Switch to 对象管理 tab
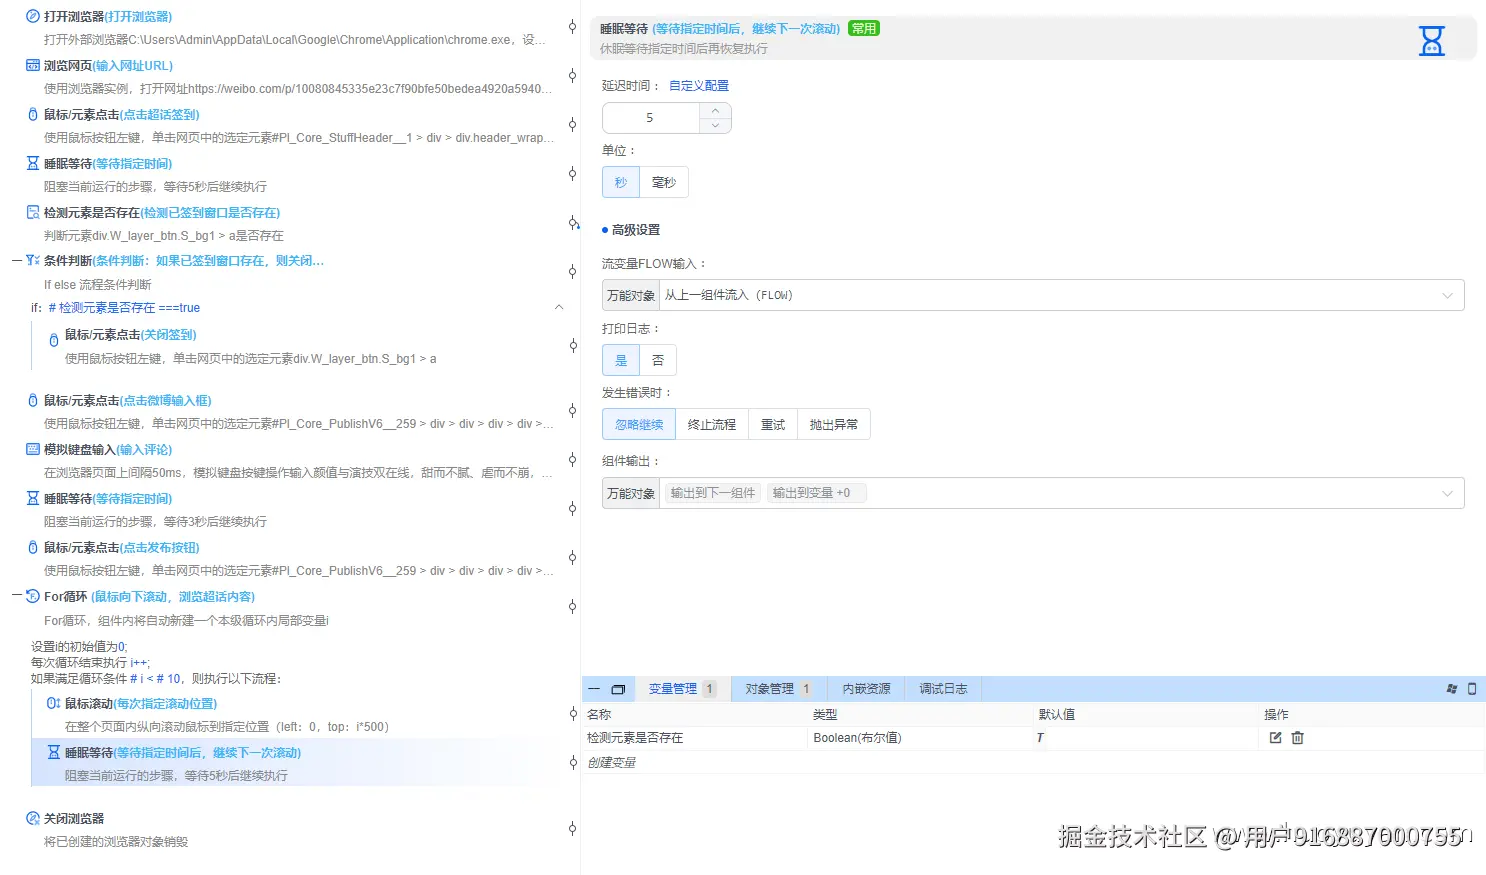1486x875 pixels. point(777,689)
